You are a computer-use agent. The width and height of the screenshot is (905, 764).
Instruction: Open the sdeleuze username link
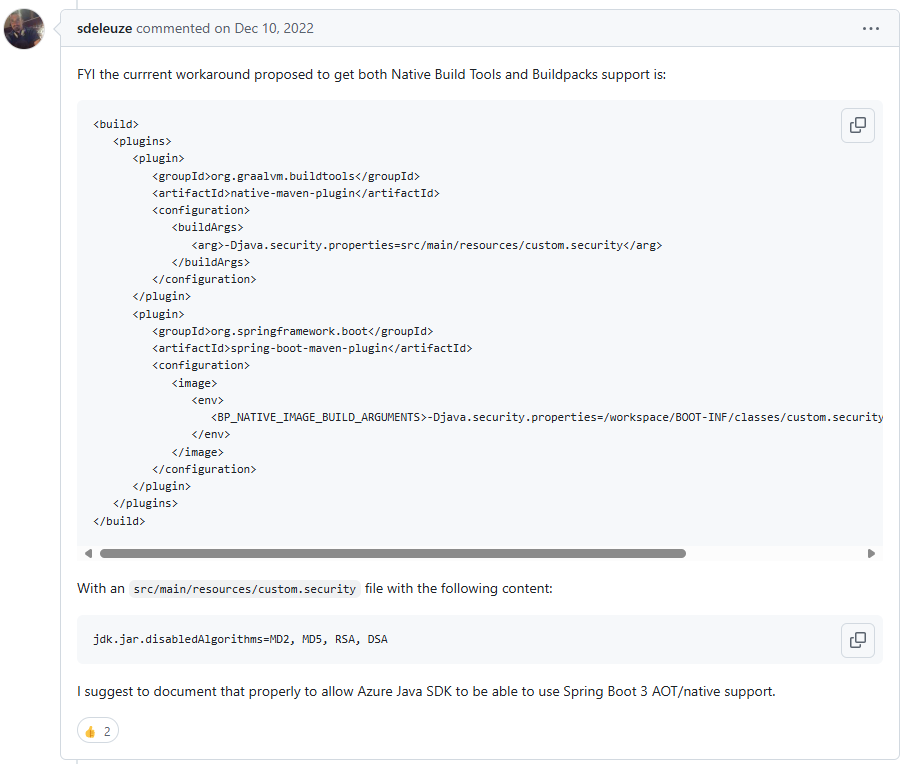[x=104, y=28]
